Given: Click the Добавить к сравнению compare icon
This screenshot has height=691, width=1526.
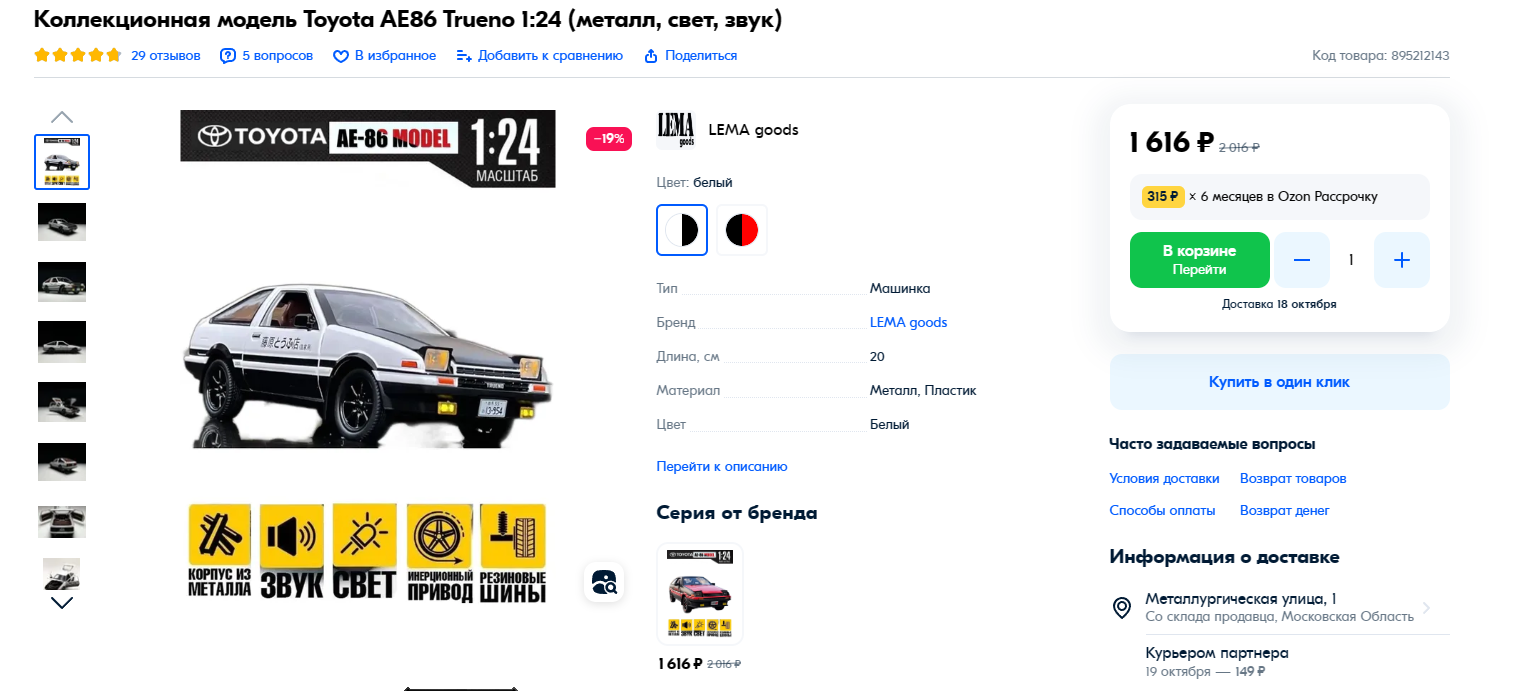Looking at the screenshot, I should pos(464,56).
